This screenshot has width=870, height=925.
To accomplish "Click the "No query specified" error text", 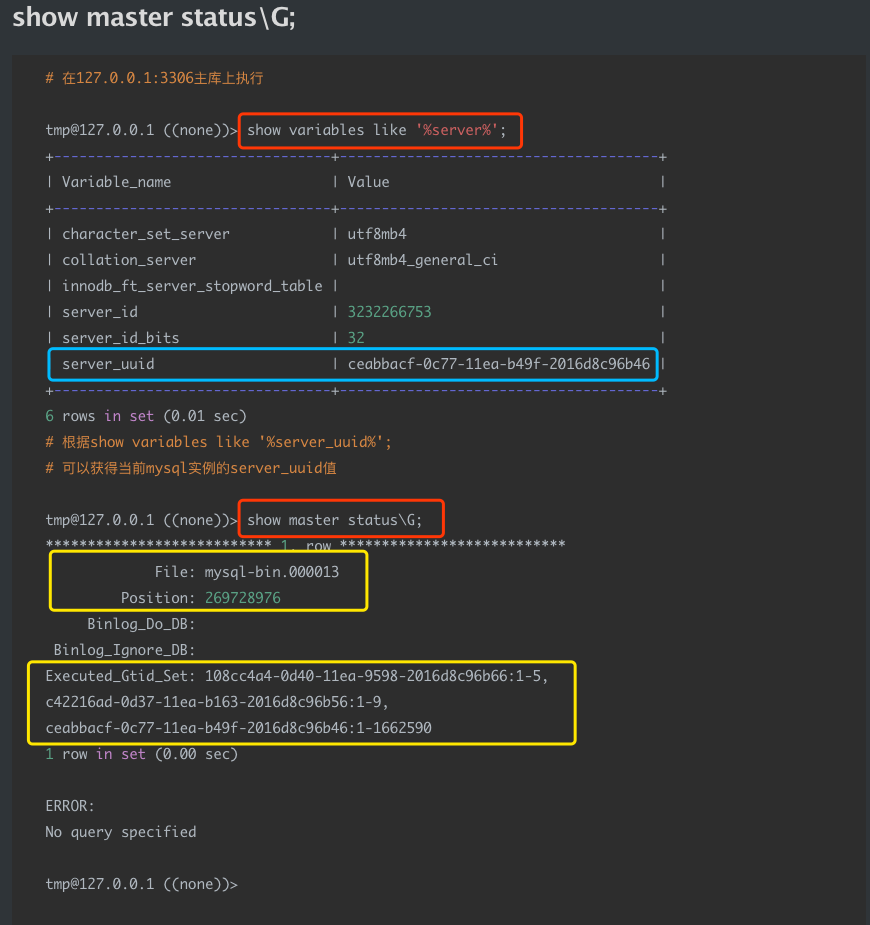I will tap(120, 832).
